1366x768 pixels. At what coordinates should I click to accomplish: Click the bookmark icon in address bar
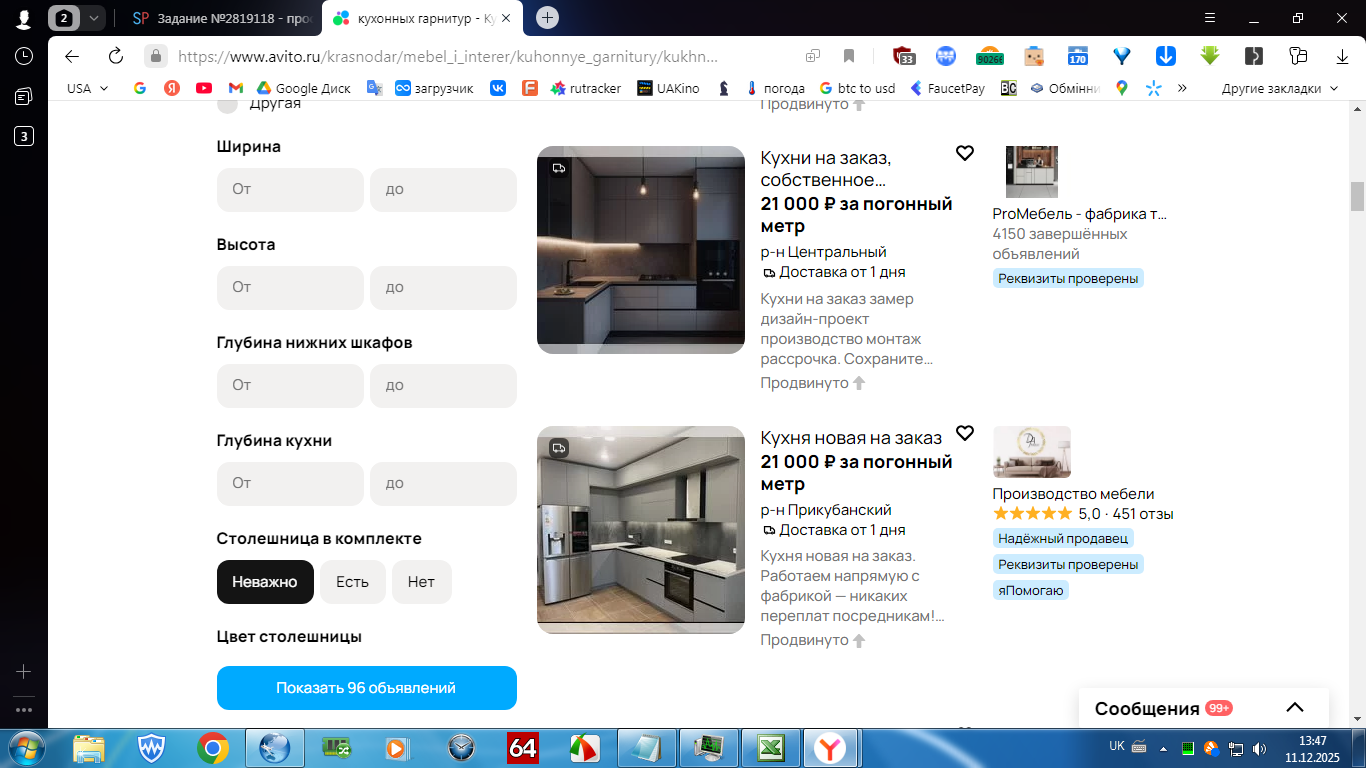(x=849, y=56)
